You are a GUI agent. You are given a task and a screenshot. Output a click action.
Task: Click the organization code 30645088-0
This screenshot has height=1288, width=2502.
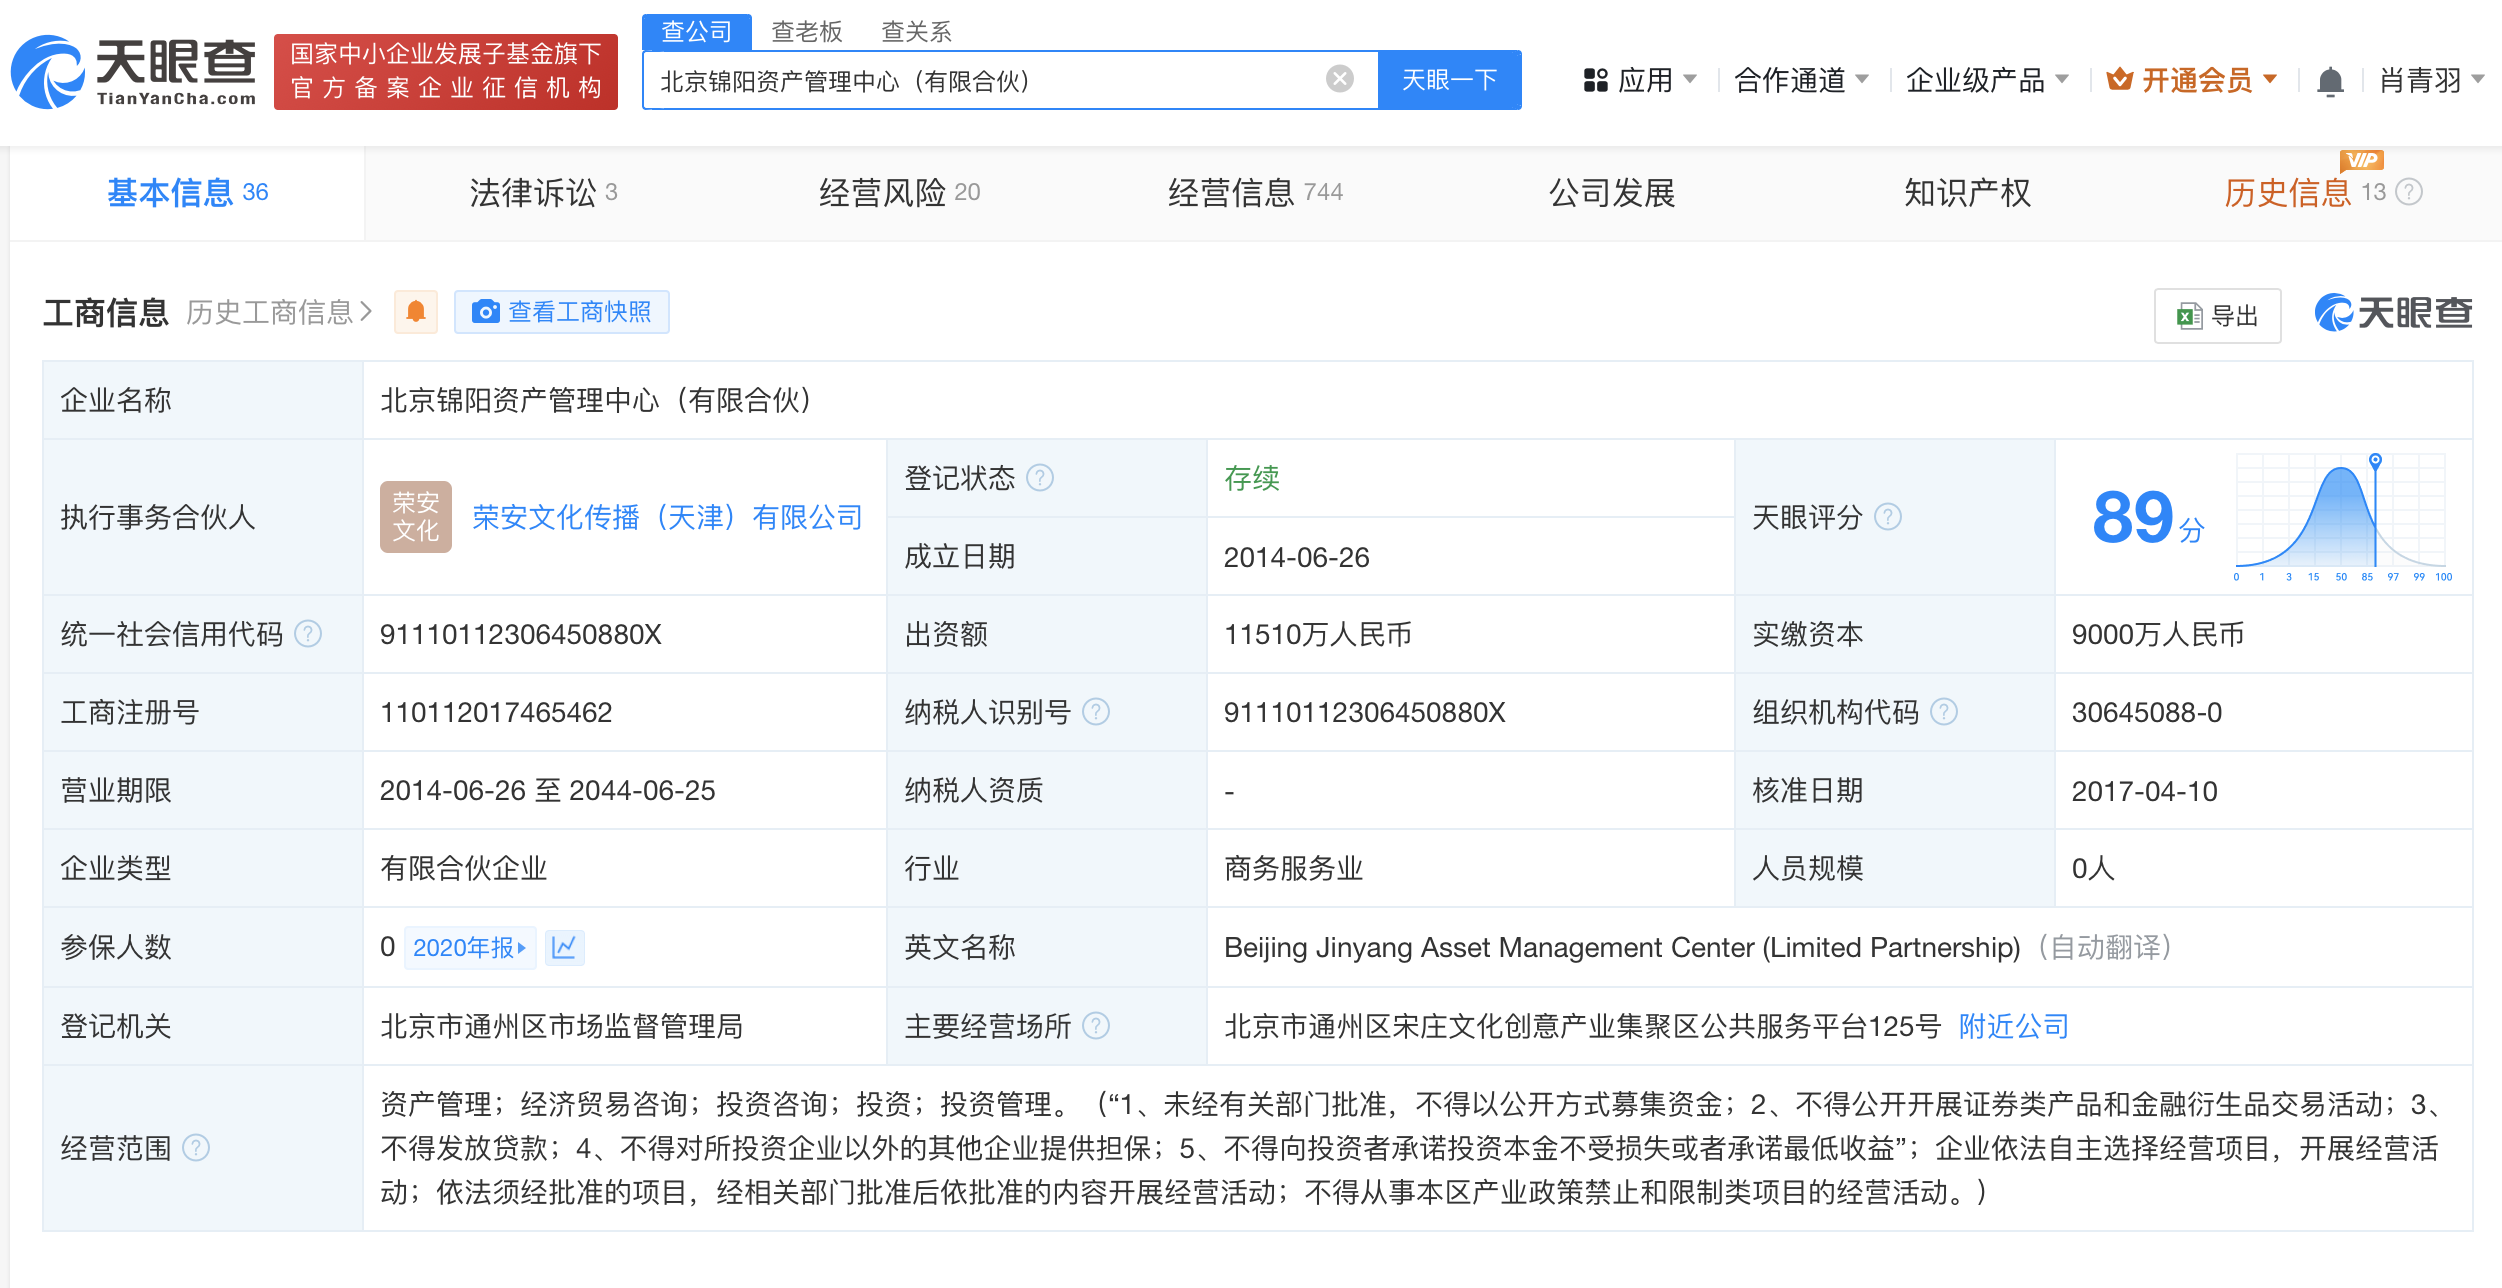pos(2146,712)
